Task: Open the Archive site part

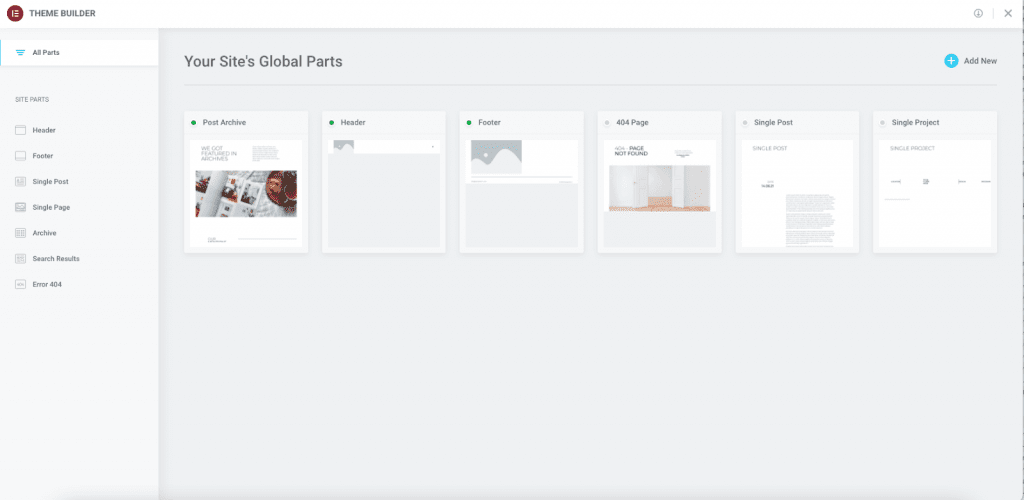Action: pyautogui.click(x=44, y=233)
